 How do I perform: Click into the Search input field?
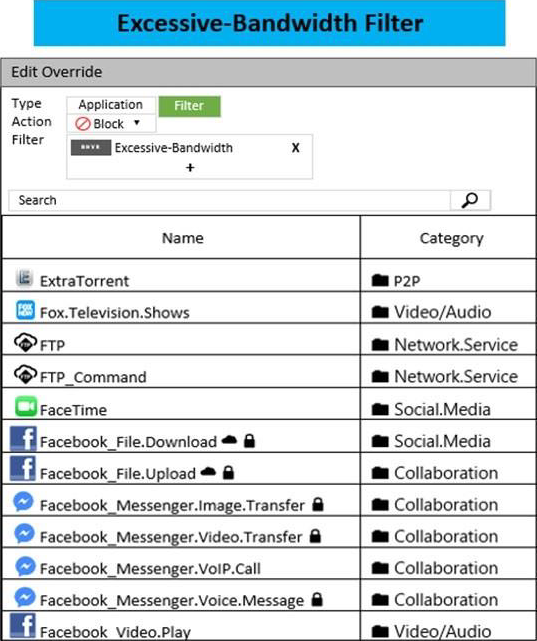click(230, 200)
